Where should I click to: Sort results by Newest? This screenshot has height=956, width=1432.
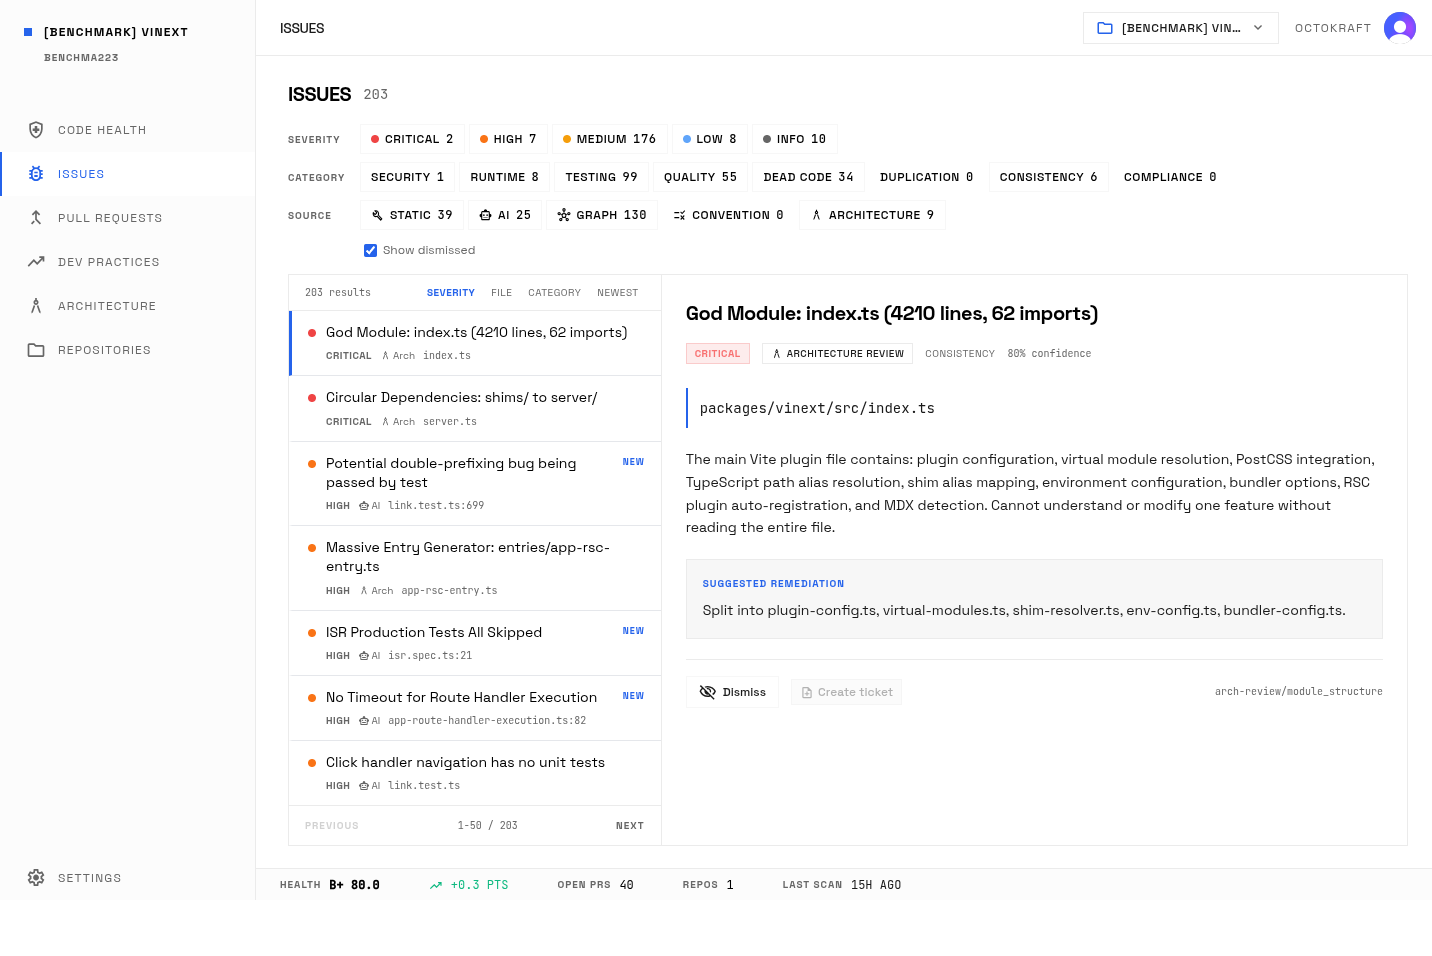click(x=618, y=293)
